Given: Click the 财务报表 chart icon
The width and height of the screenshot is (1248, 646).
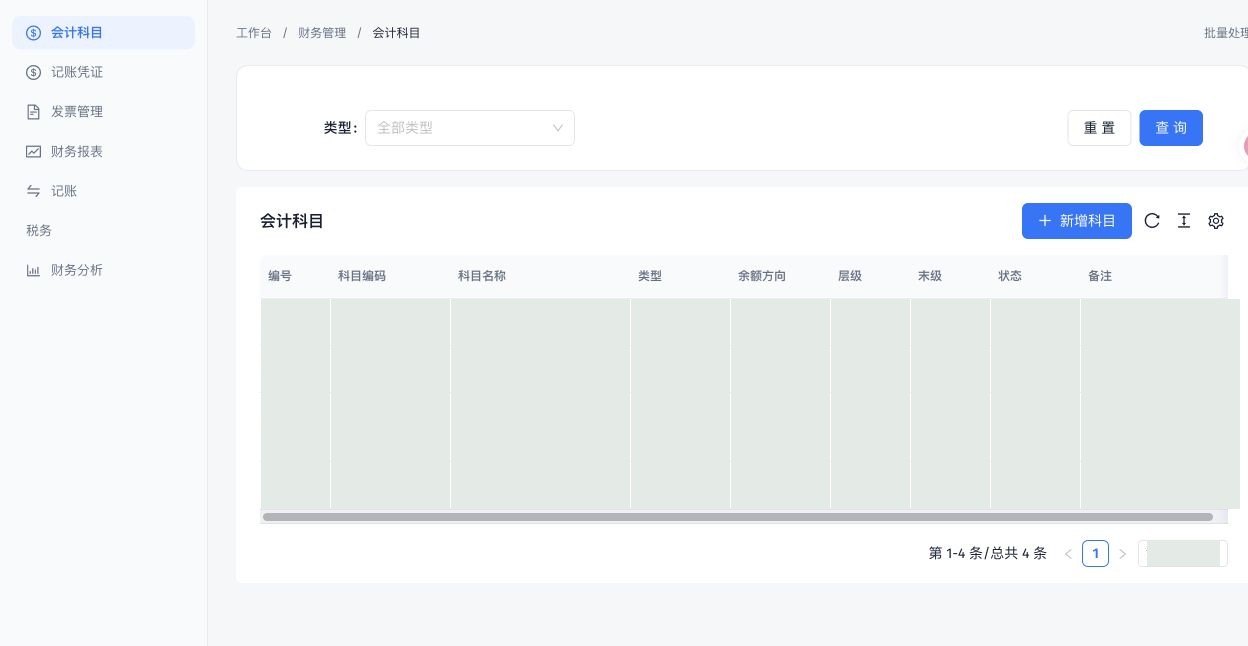Looking at the screenshot, I should (x=33, y=151).
